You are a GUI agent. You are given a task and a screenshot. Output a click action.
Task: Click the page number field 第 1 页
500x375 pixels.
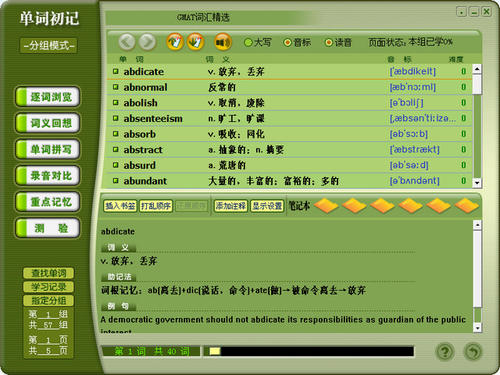pos(48,340)
